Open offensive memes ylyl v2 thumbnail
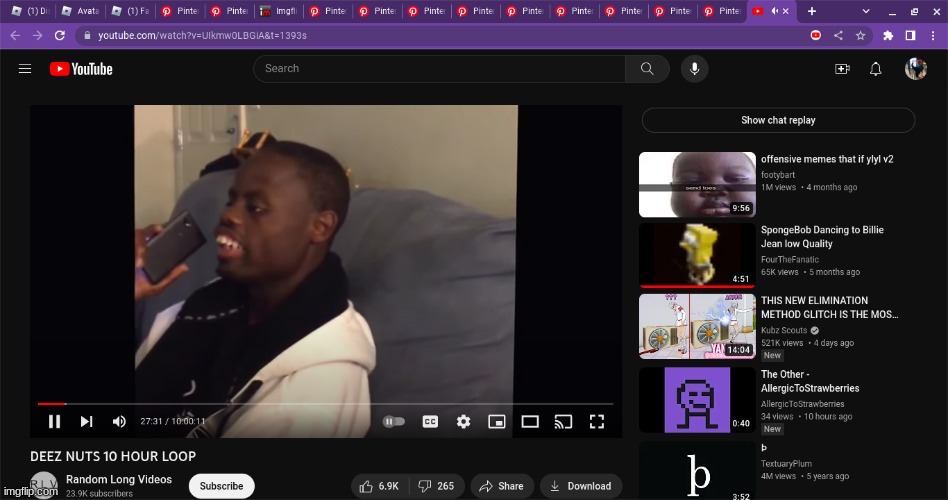The height and width of the screenshot is (500, 948). [697, 184]
